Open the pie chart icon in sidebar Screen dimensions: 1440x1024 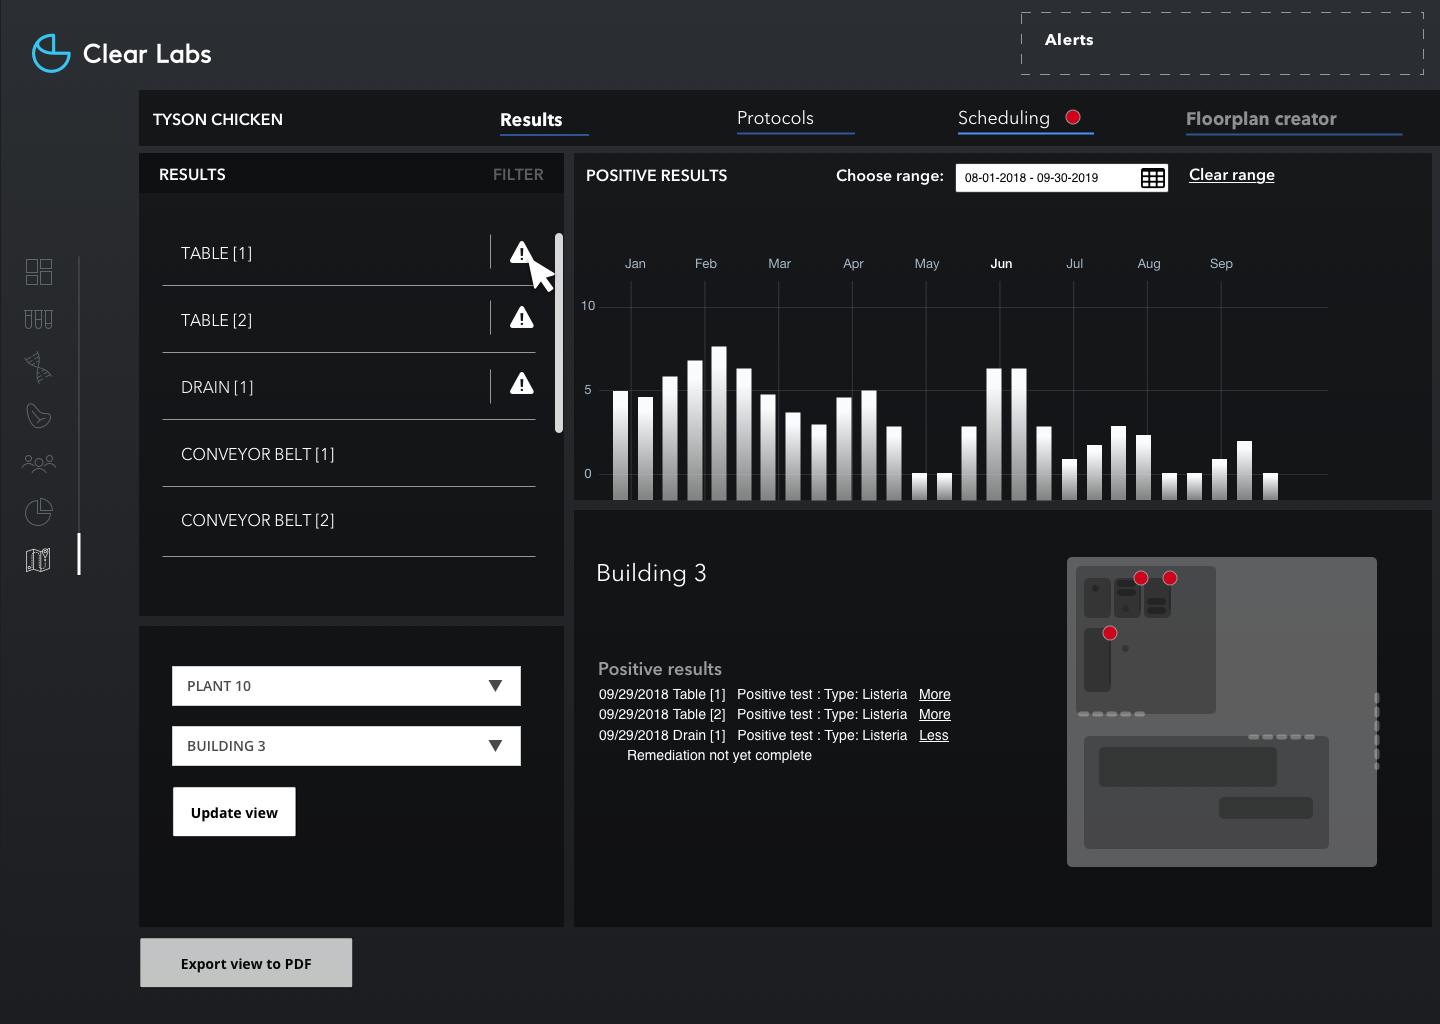point(39,512)
